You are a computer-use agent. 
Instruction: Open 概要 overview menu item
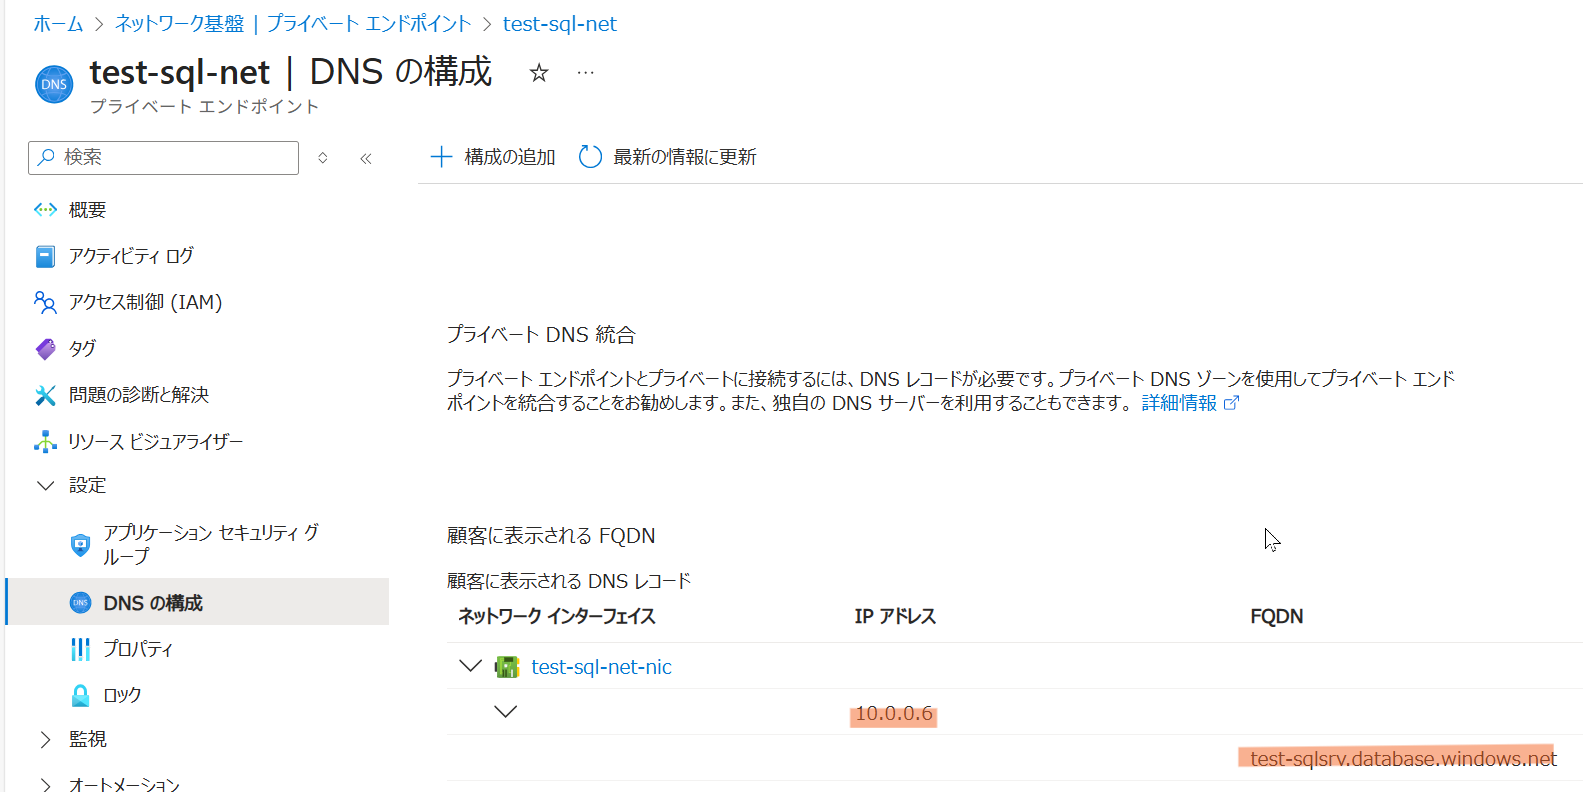click(x=87, y=210)
